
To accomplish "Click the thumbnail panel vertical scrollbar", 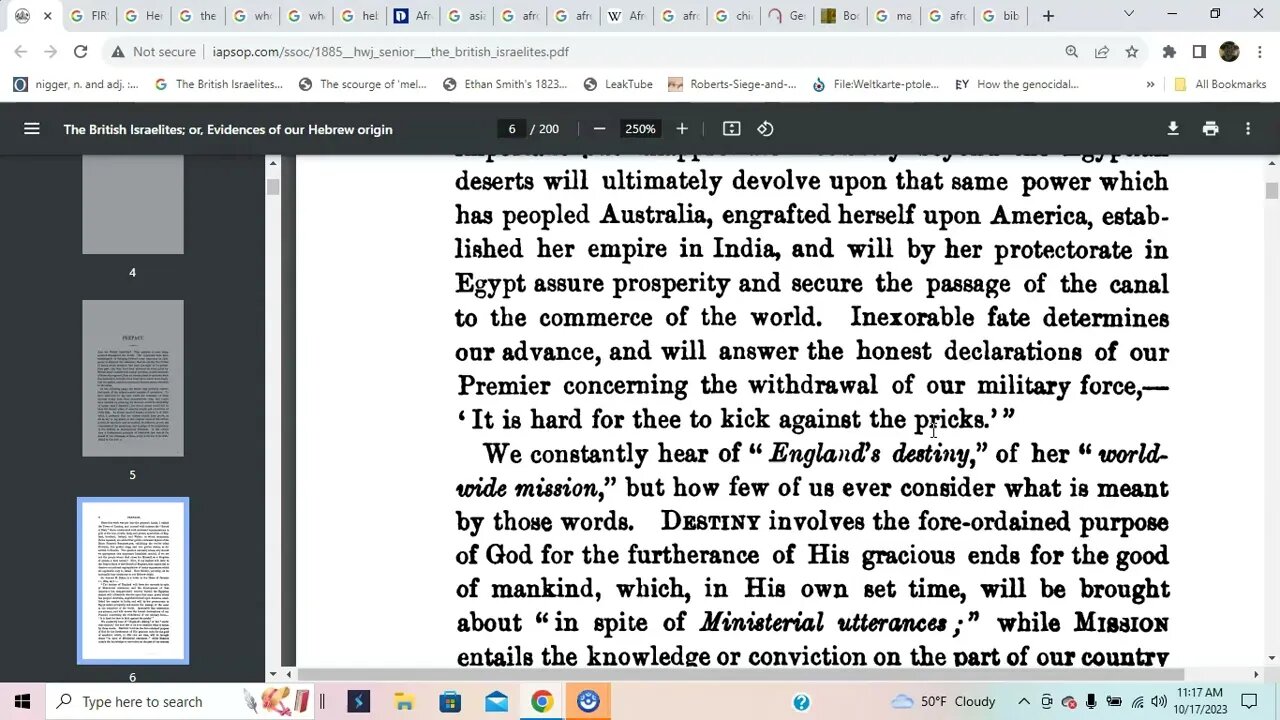I will pyautogui.click(x=272, y=187).
